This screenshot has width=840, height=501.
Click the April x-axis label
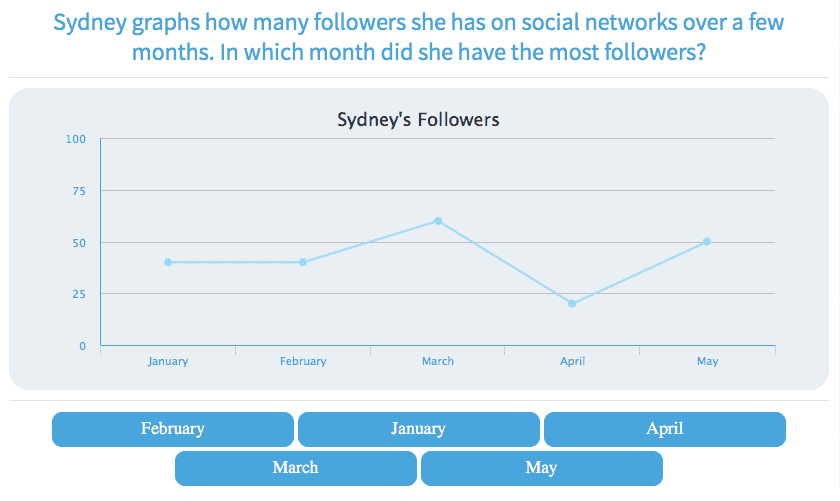572,361
